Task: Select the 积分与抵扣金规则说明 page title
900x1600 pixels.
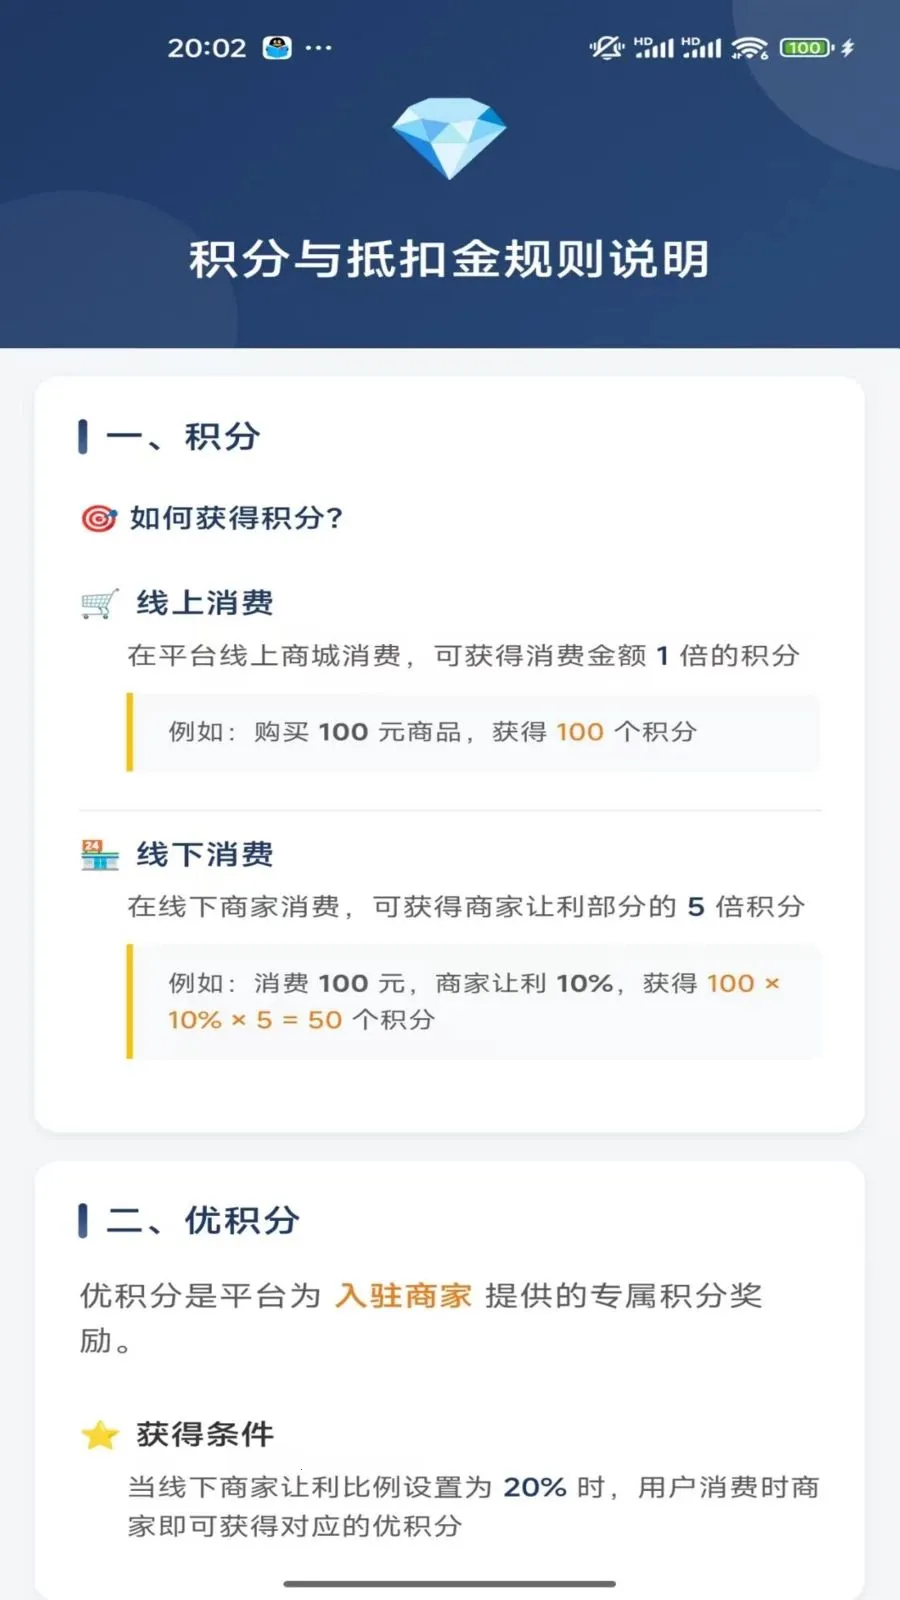Action: pos(449,259)
